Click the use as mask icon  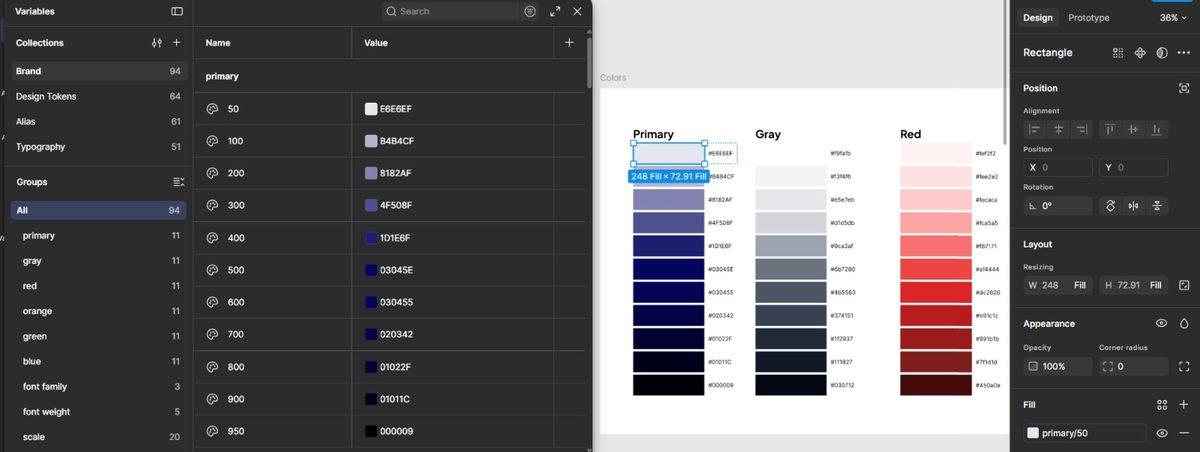tap(1162, 52)
